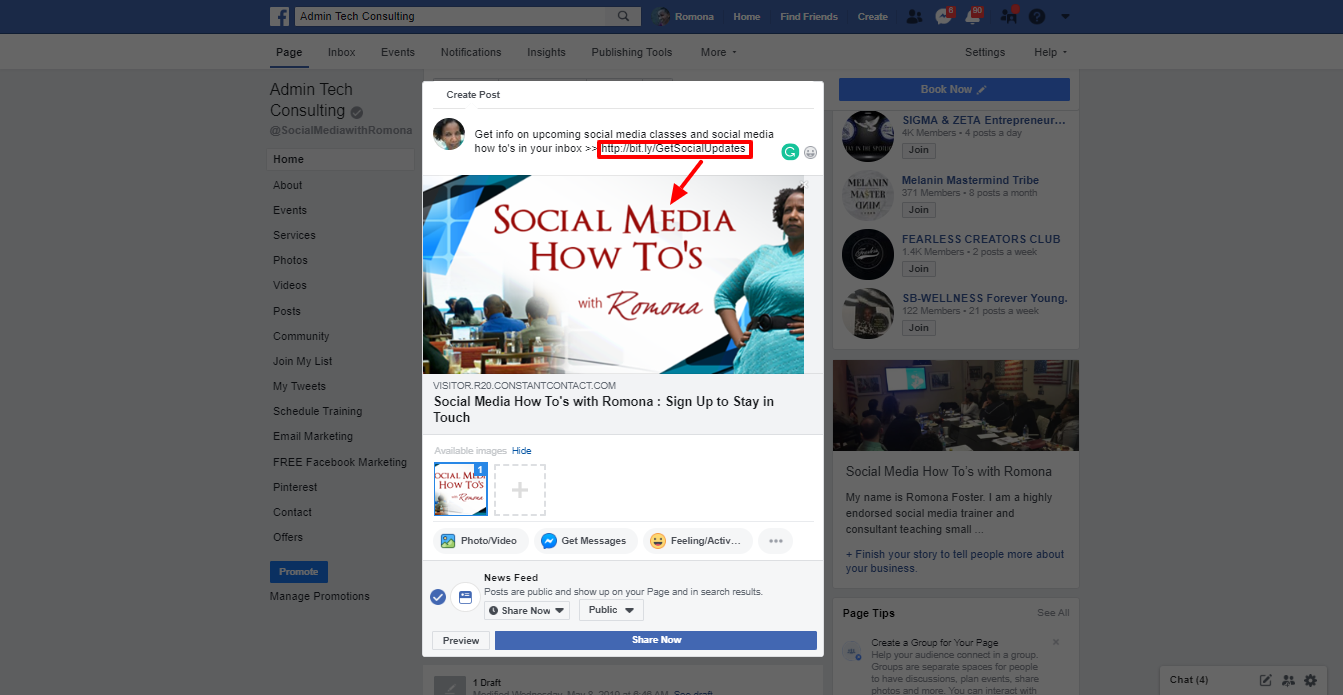This screenshot has width=1343, height=695.
Task: Add another image with plus tile
Action: 520,490
